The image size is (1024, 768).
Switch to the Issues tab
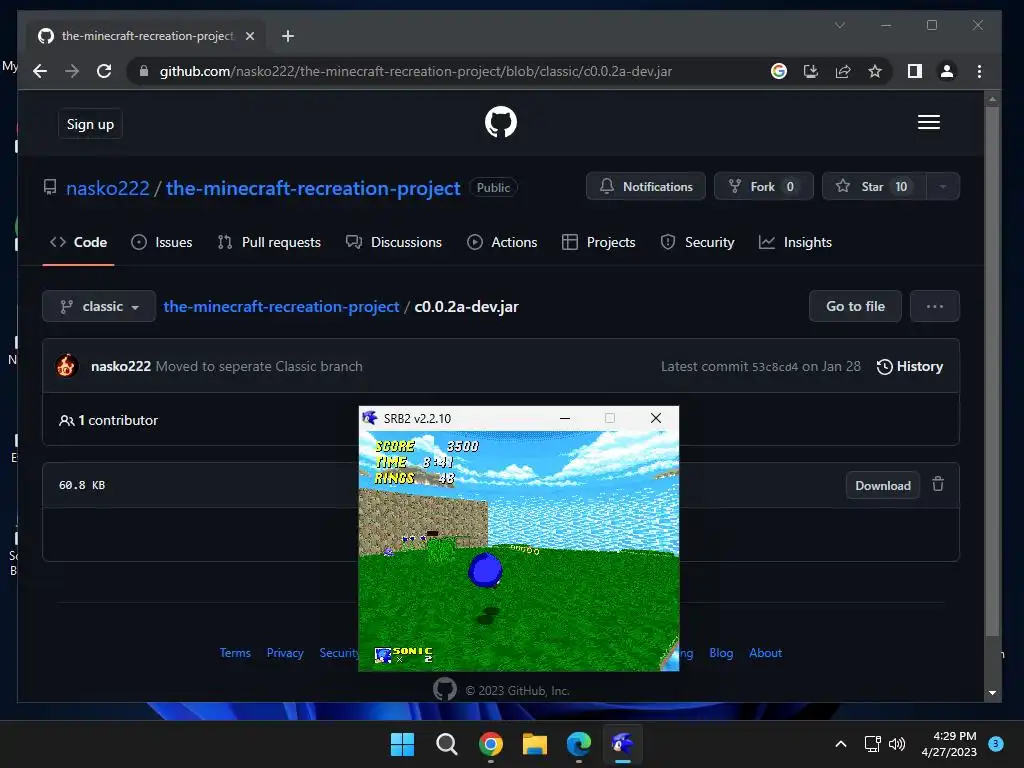(x=161, y=242)
